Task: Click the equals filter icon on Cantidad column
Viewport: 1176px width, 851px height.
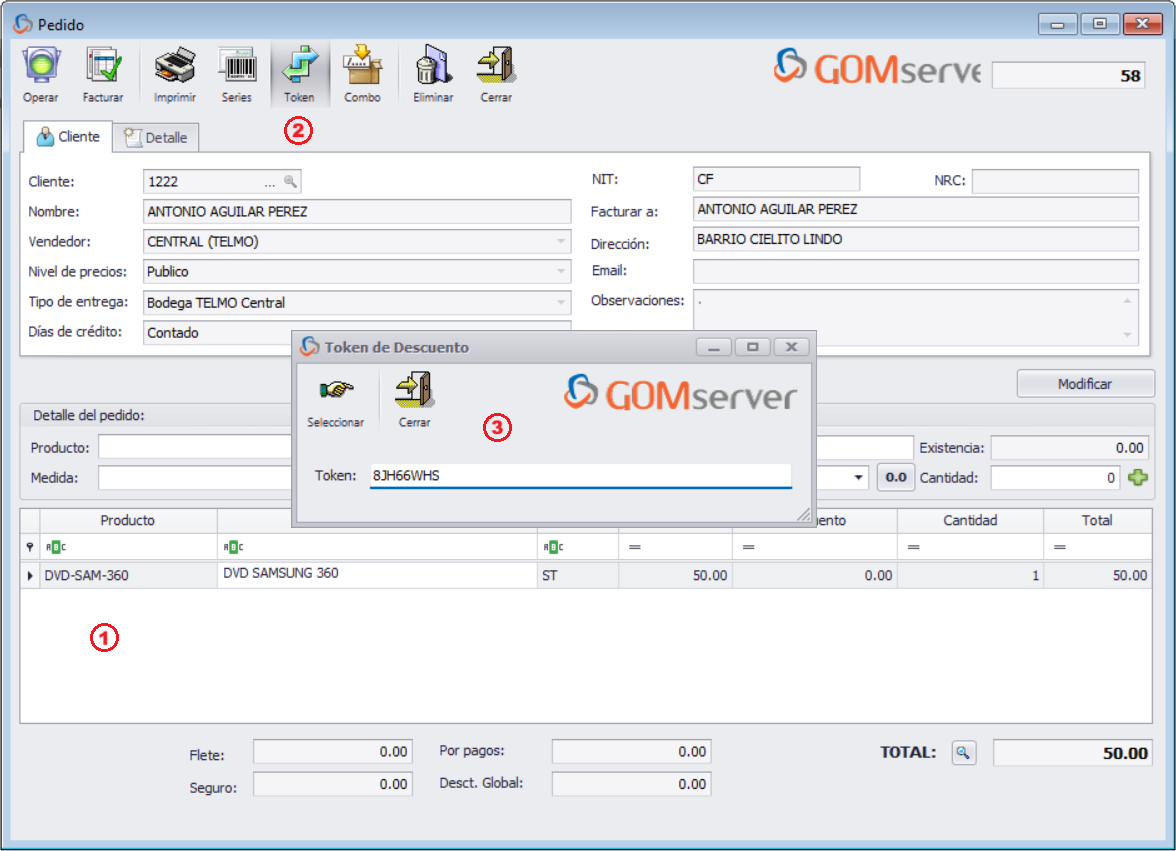Action: point(913,547)
